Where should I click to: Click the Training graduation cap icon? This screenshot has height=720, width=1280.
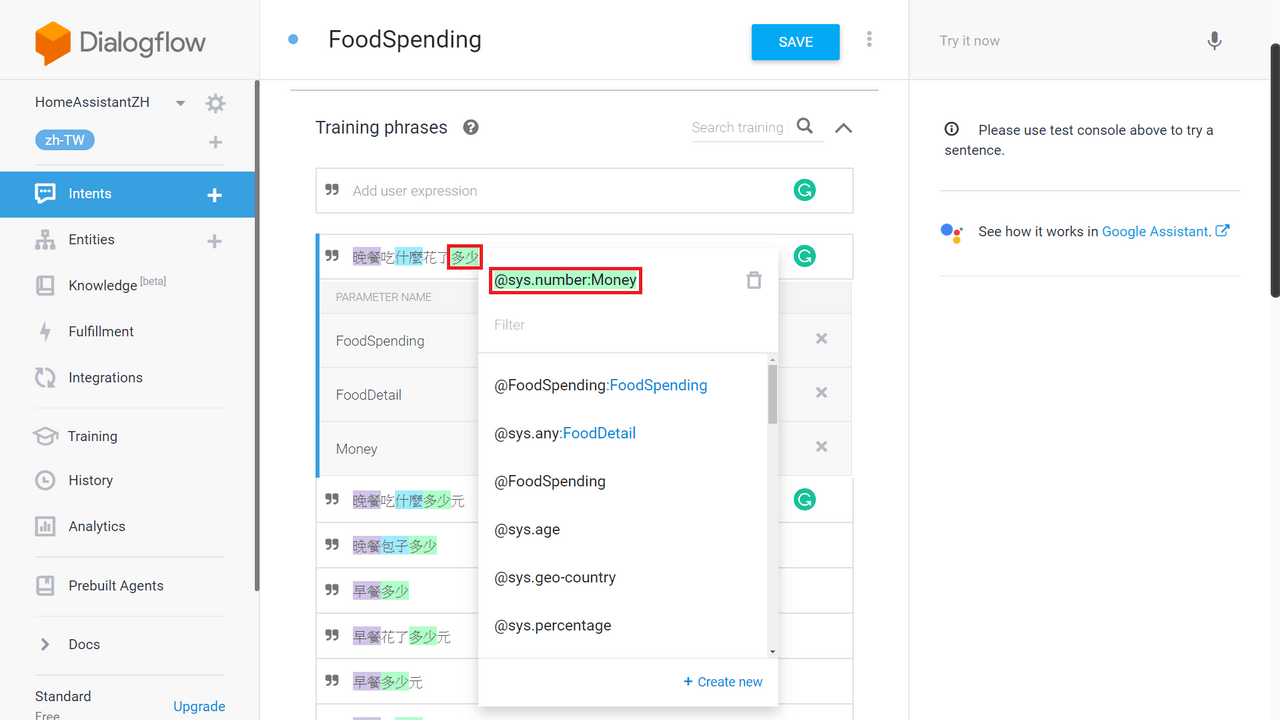45,436
